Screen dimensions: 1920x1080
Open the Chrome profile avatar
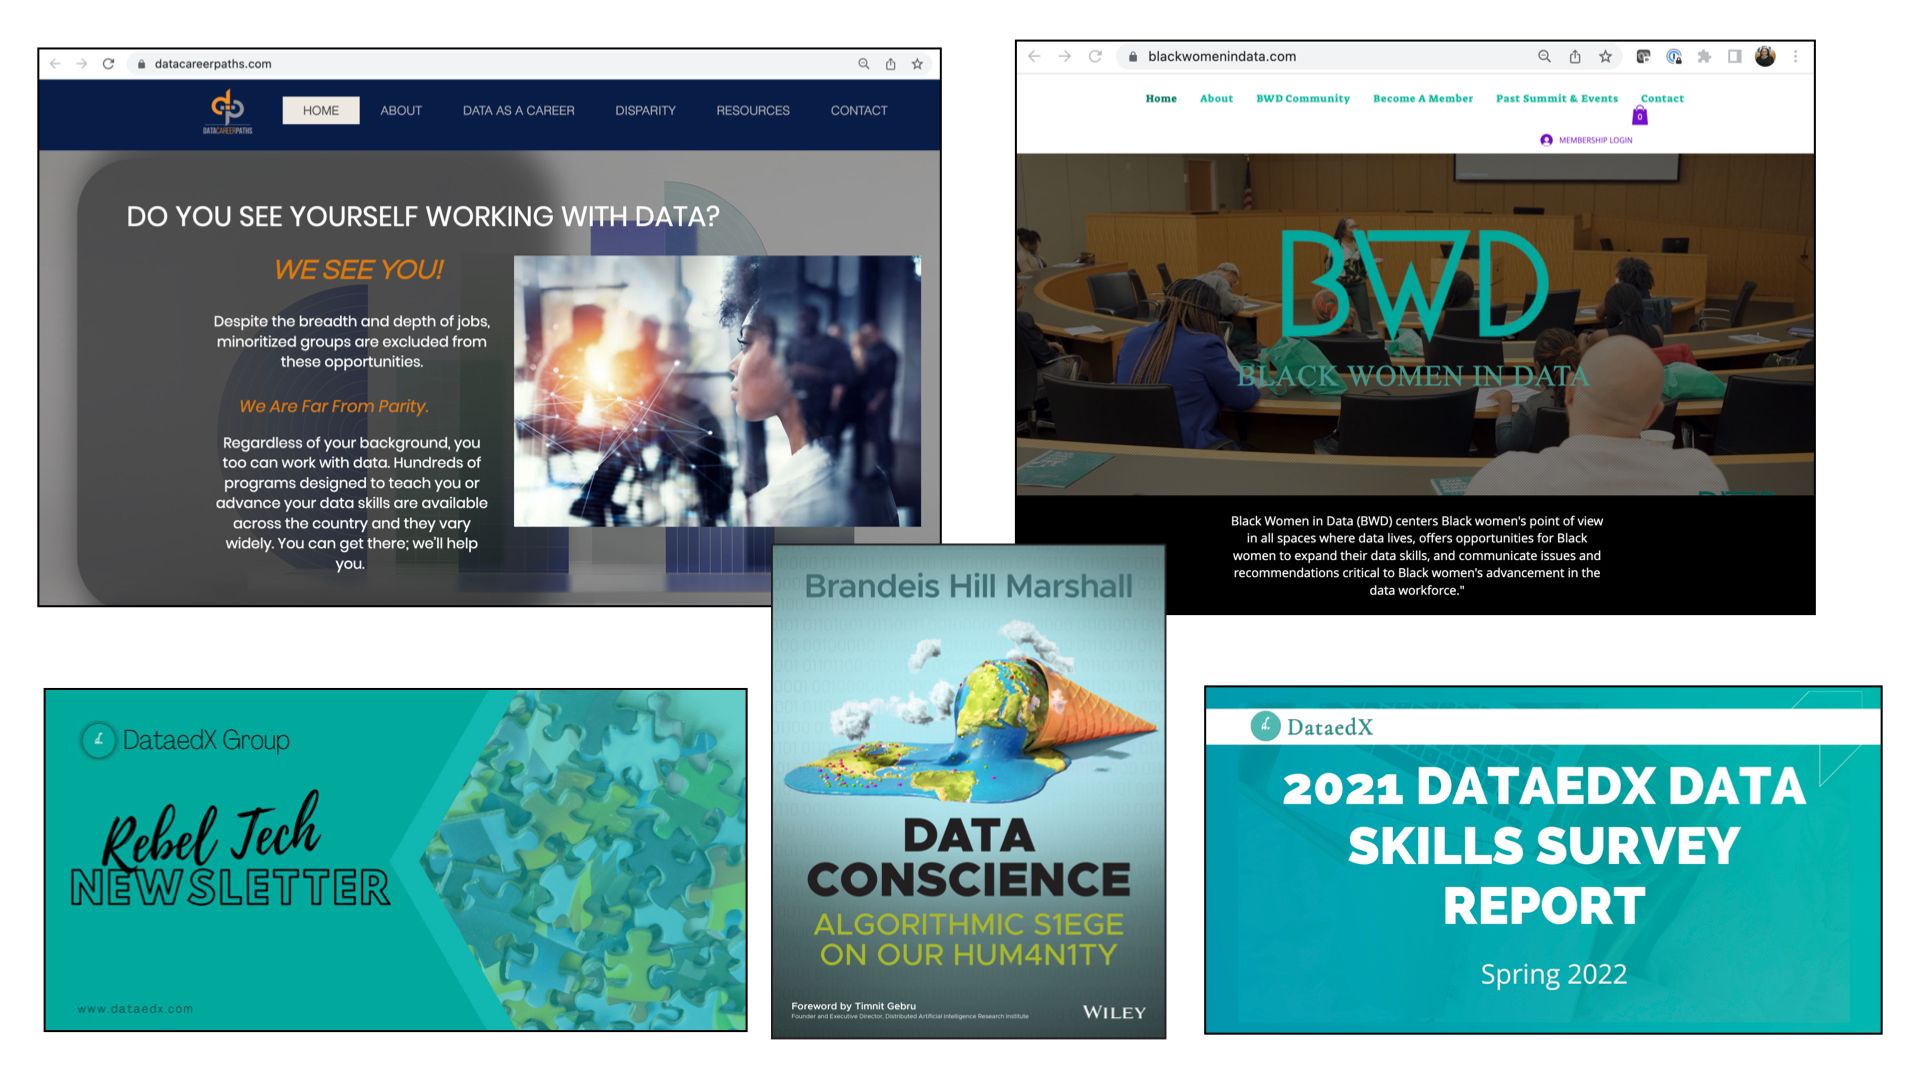1766,57
